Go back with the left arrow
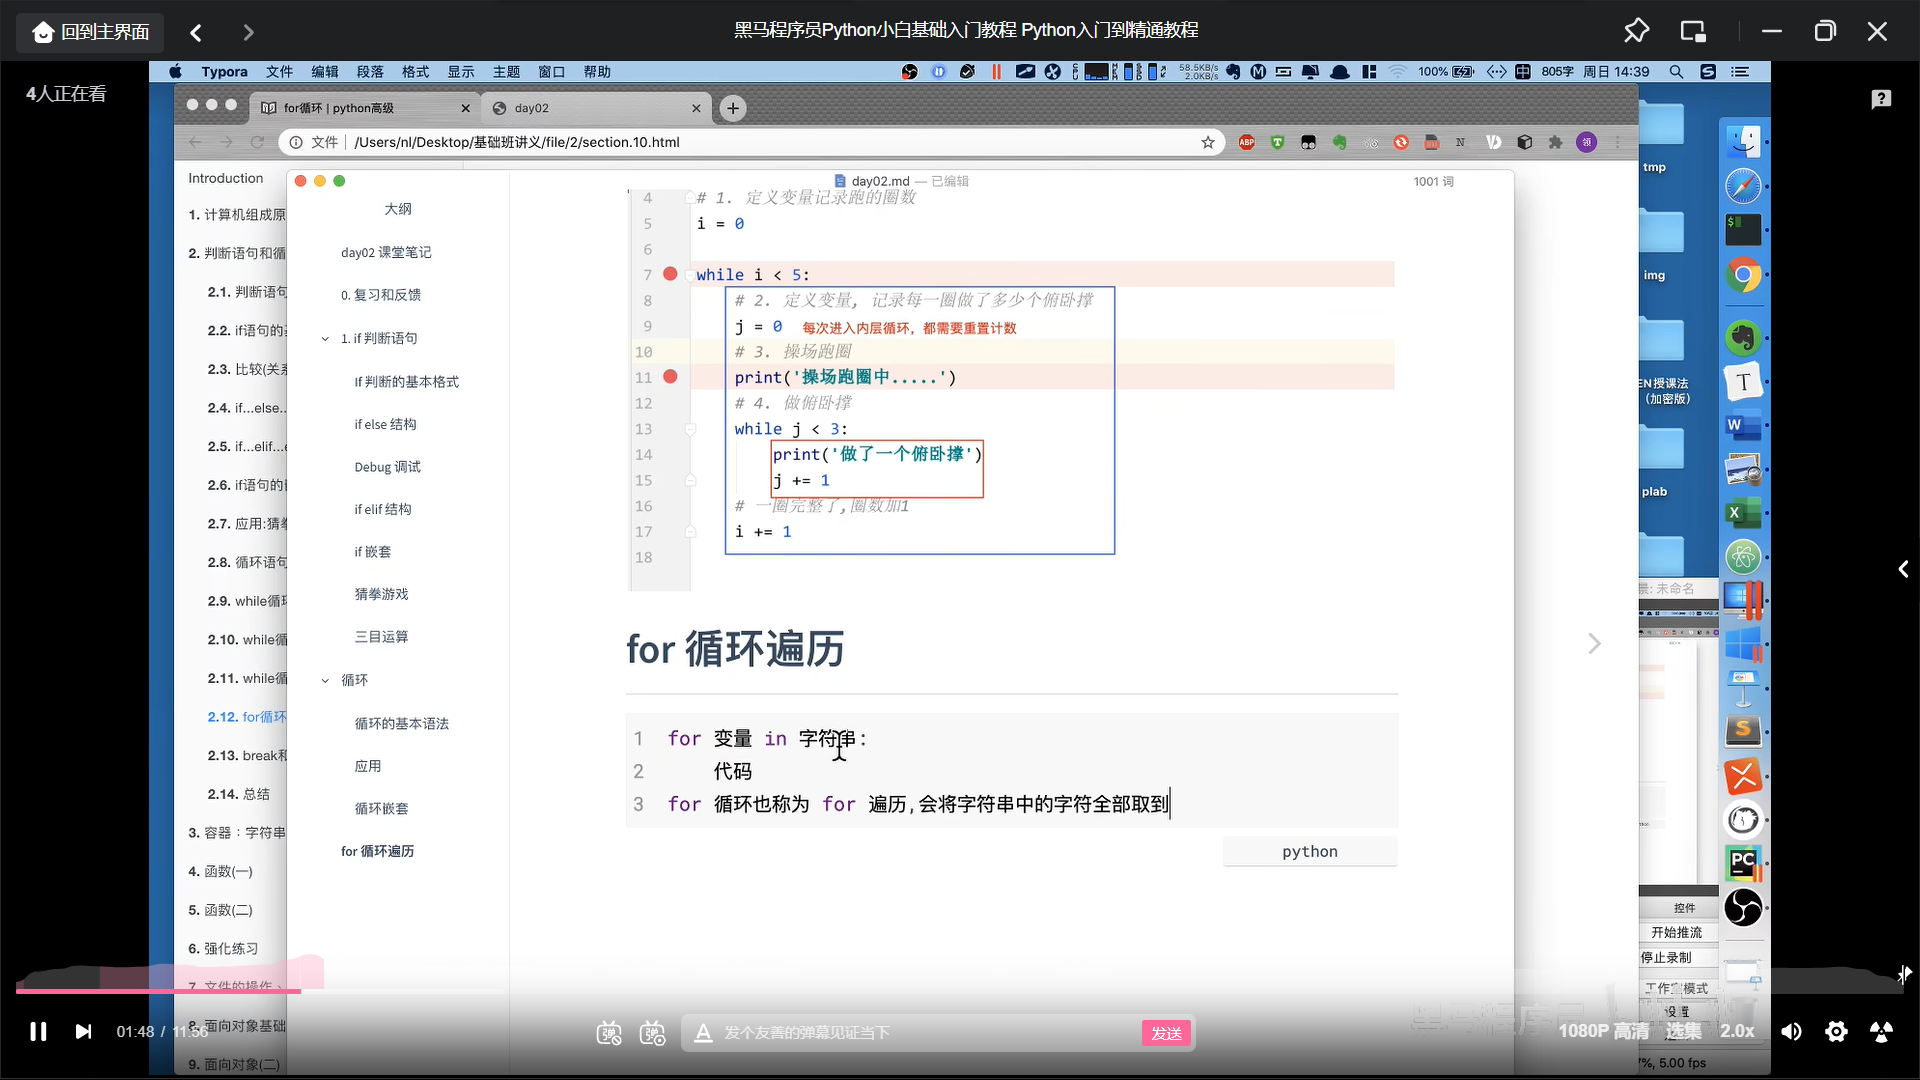1920x1080 pixels. pyautogui.click(x=196, y=32)
